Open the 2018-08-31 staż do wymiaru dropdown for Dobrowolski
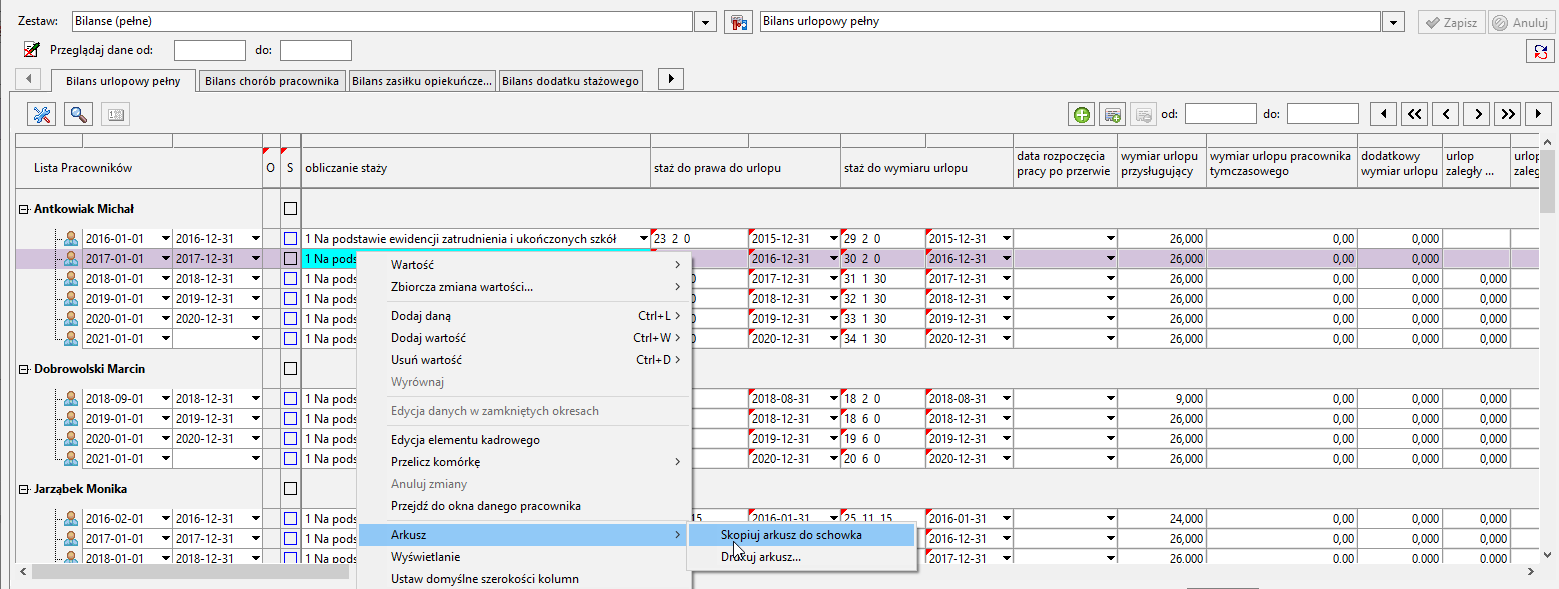 coord(1006,399)
